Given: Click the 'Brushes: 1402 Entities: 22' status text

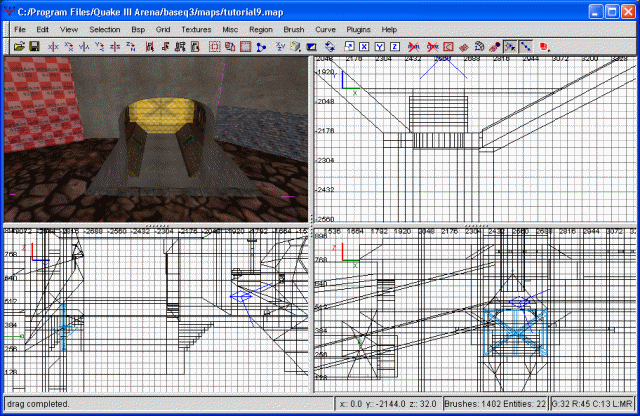Looking at the screenshot, I should click(495, 404).
